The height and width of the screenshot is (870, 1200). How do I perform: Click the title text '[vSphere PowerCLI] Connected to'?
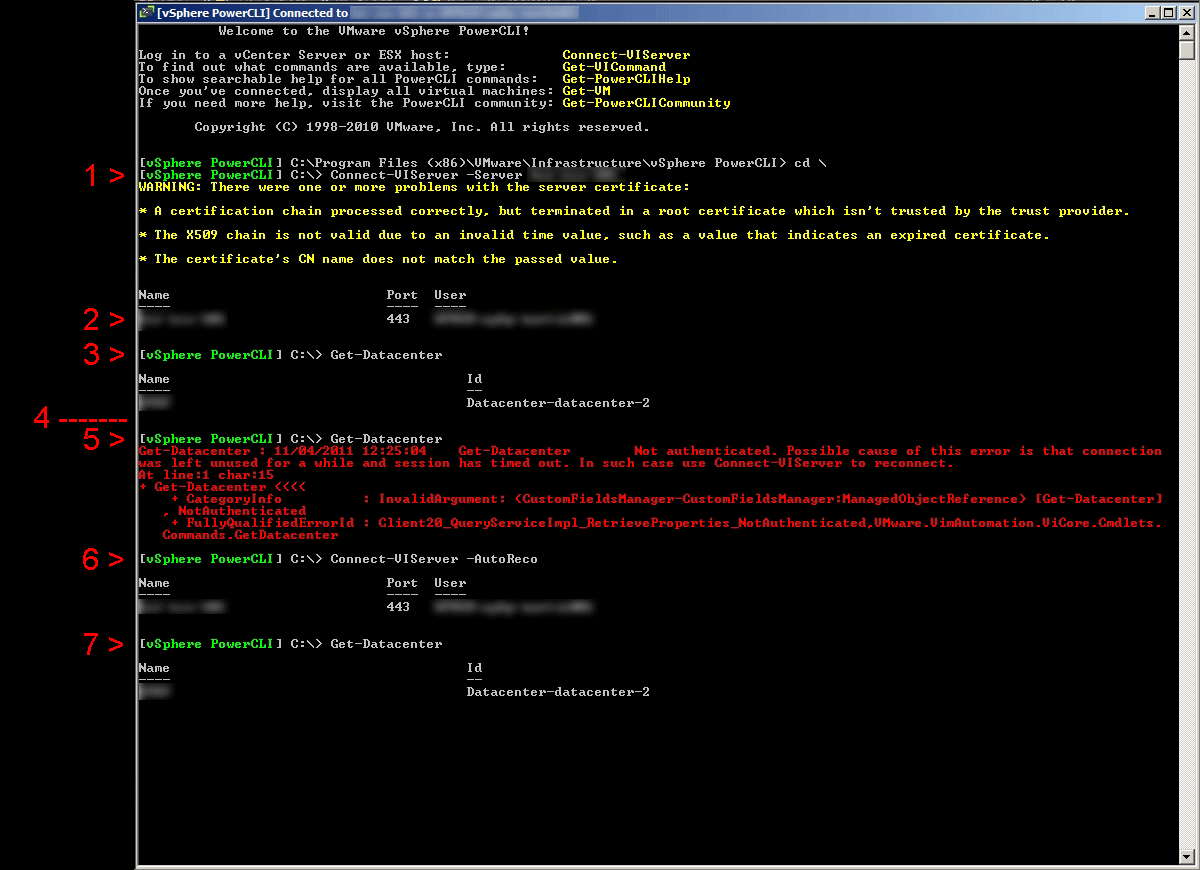252,13
